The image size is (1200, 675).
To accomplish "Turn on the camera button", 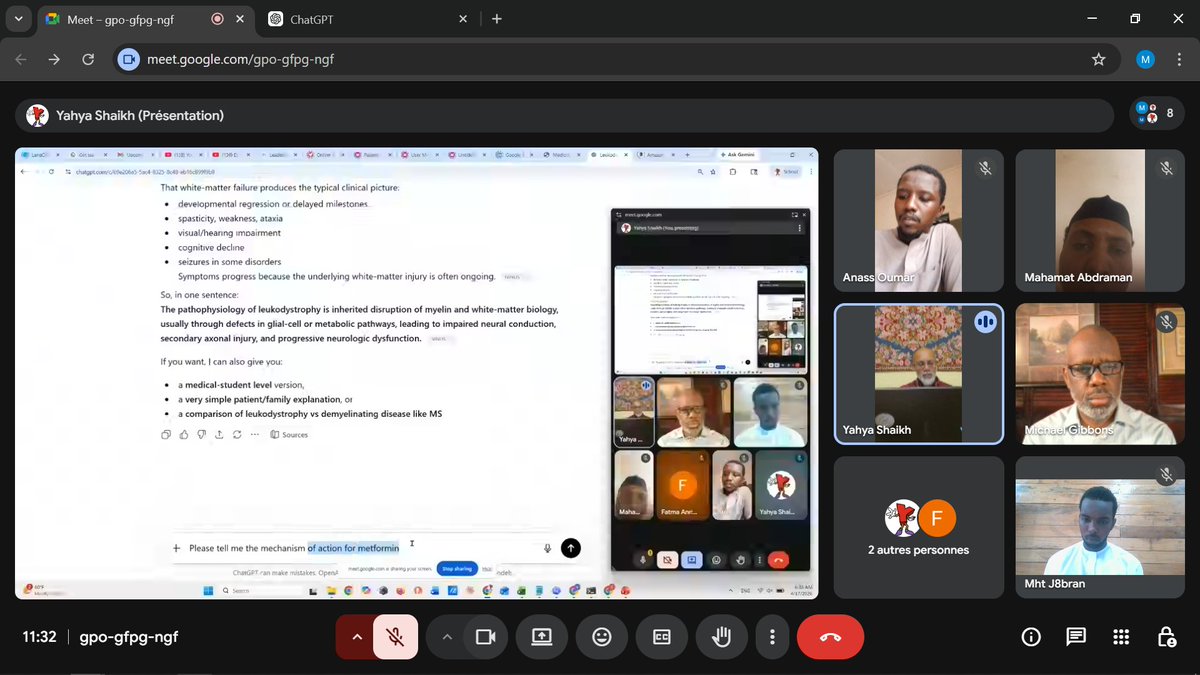I will point(486,637).
